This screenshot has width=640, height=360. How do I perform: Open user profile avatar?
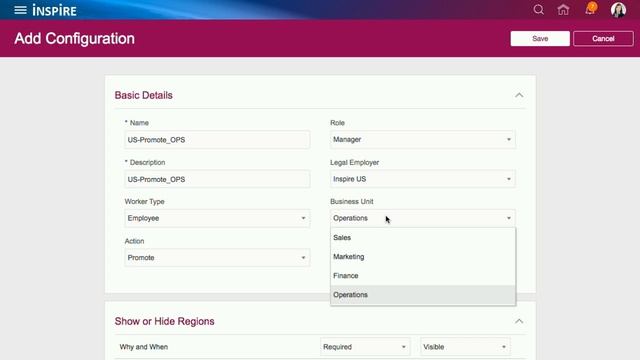618,9
